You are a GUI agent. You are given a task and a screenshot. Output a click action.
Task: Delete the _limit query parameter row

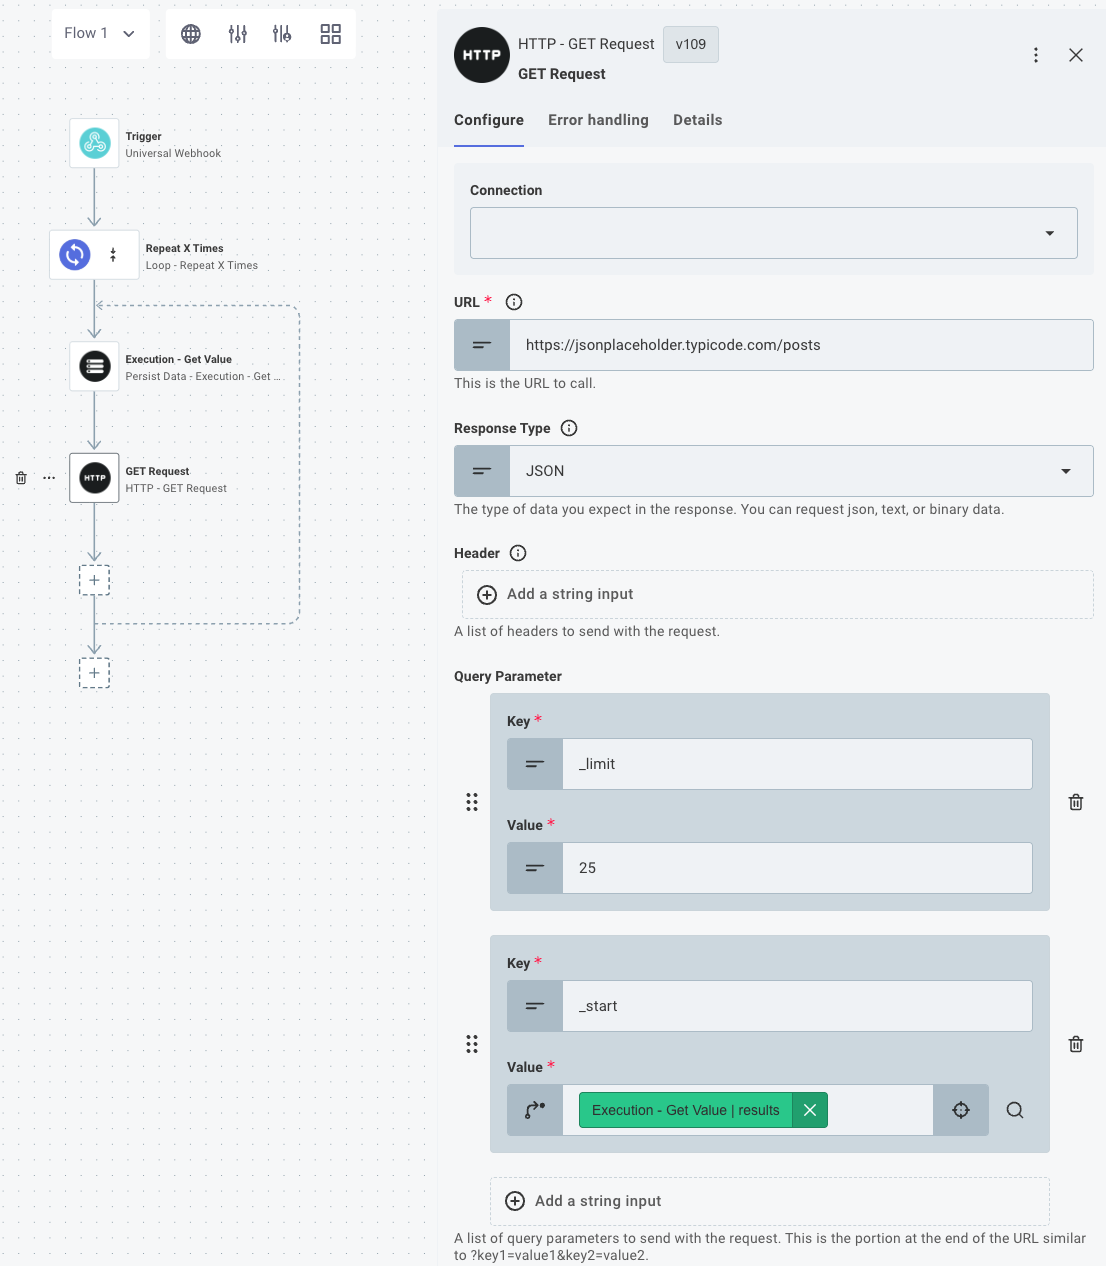[x=1075, y=801]
